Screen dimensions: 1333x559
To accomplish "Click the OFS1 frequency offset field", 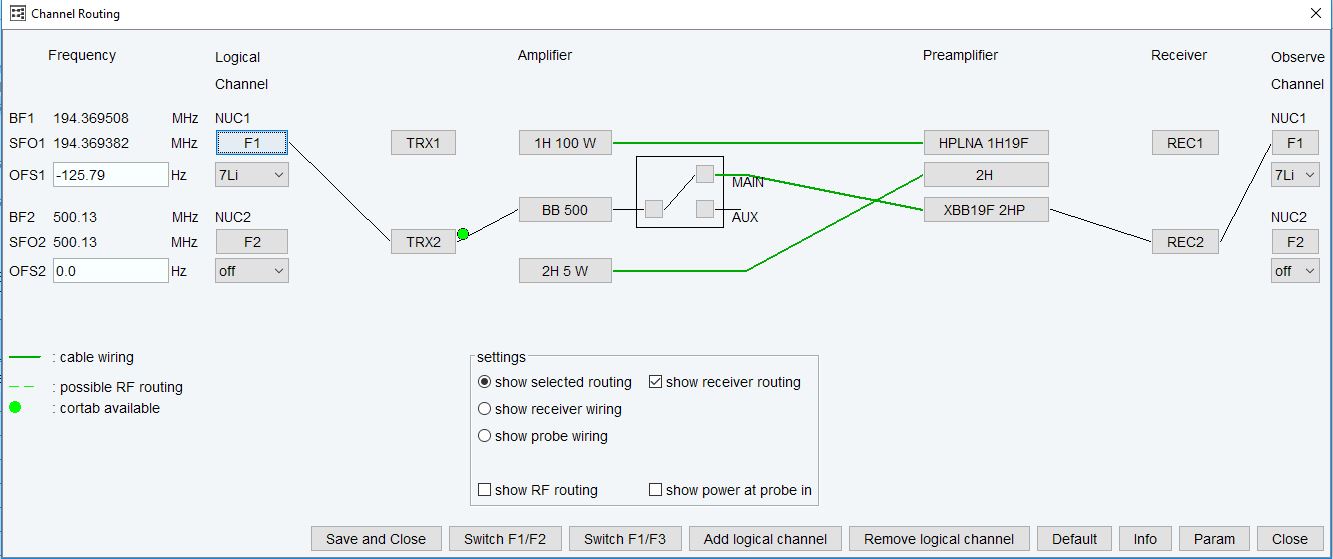I will click(x=110, y=175).
